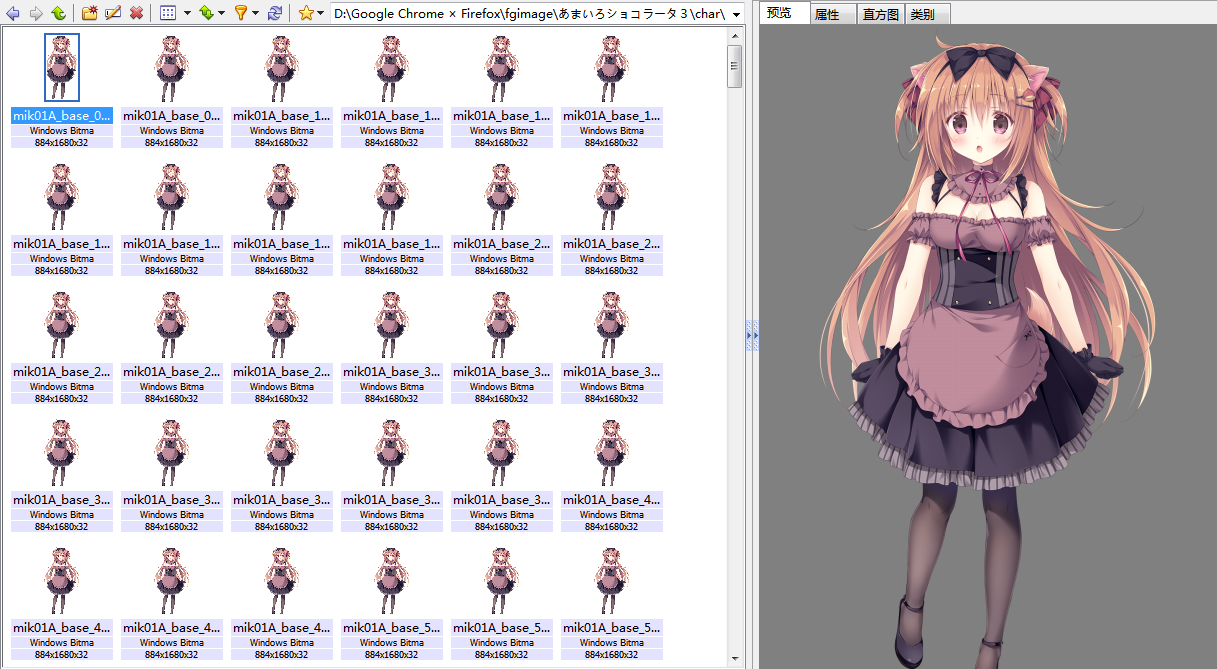Click the funnel filter icon

240,14
